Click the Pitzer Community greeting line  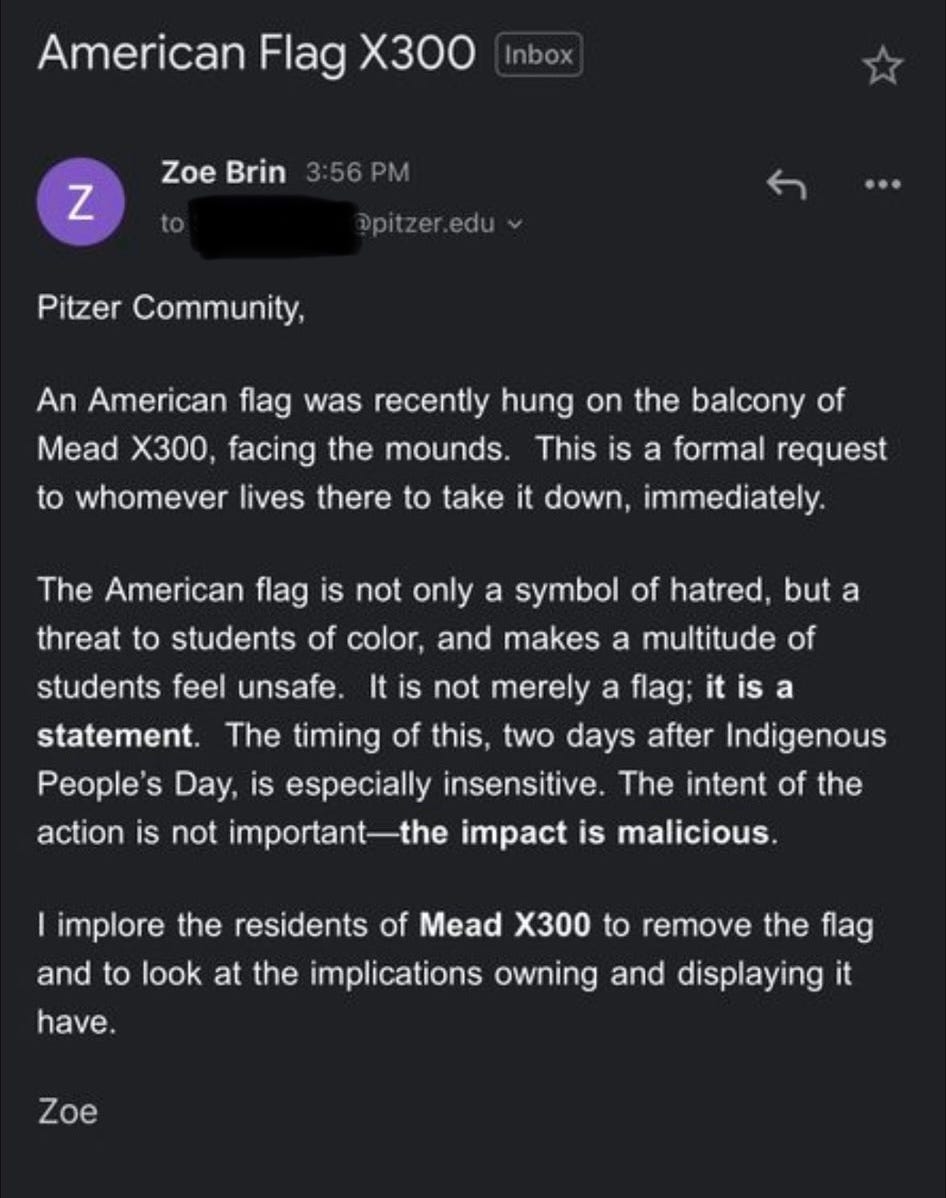coord(170,307)
